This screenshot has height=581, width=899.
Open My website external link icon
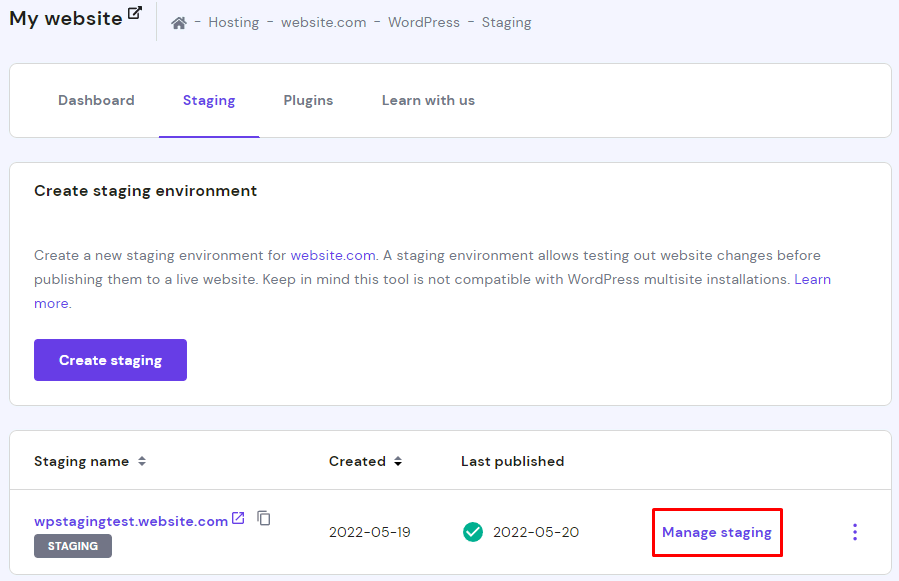(135, 14)
